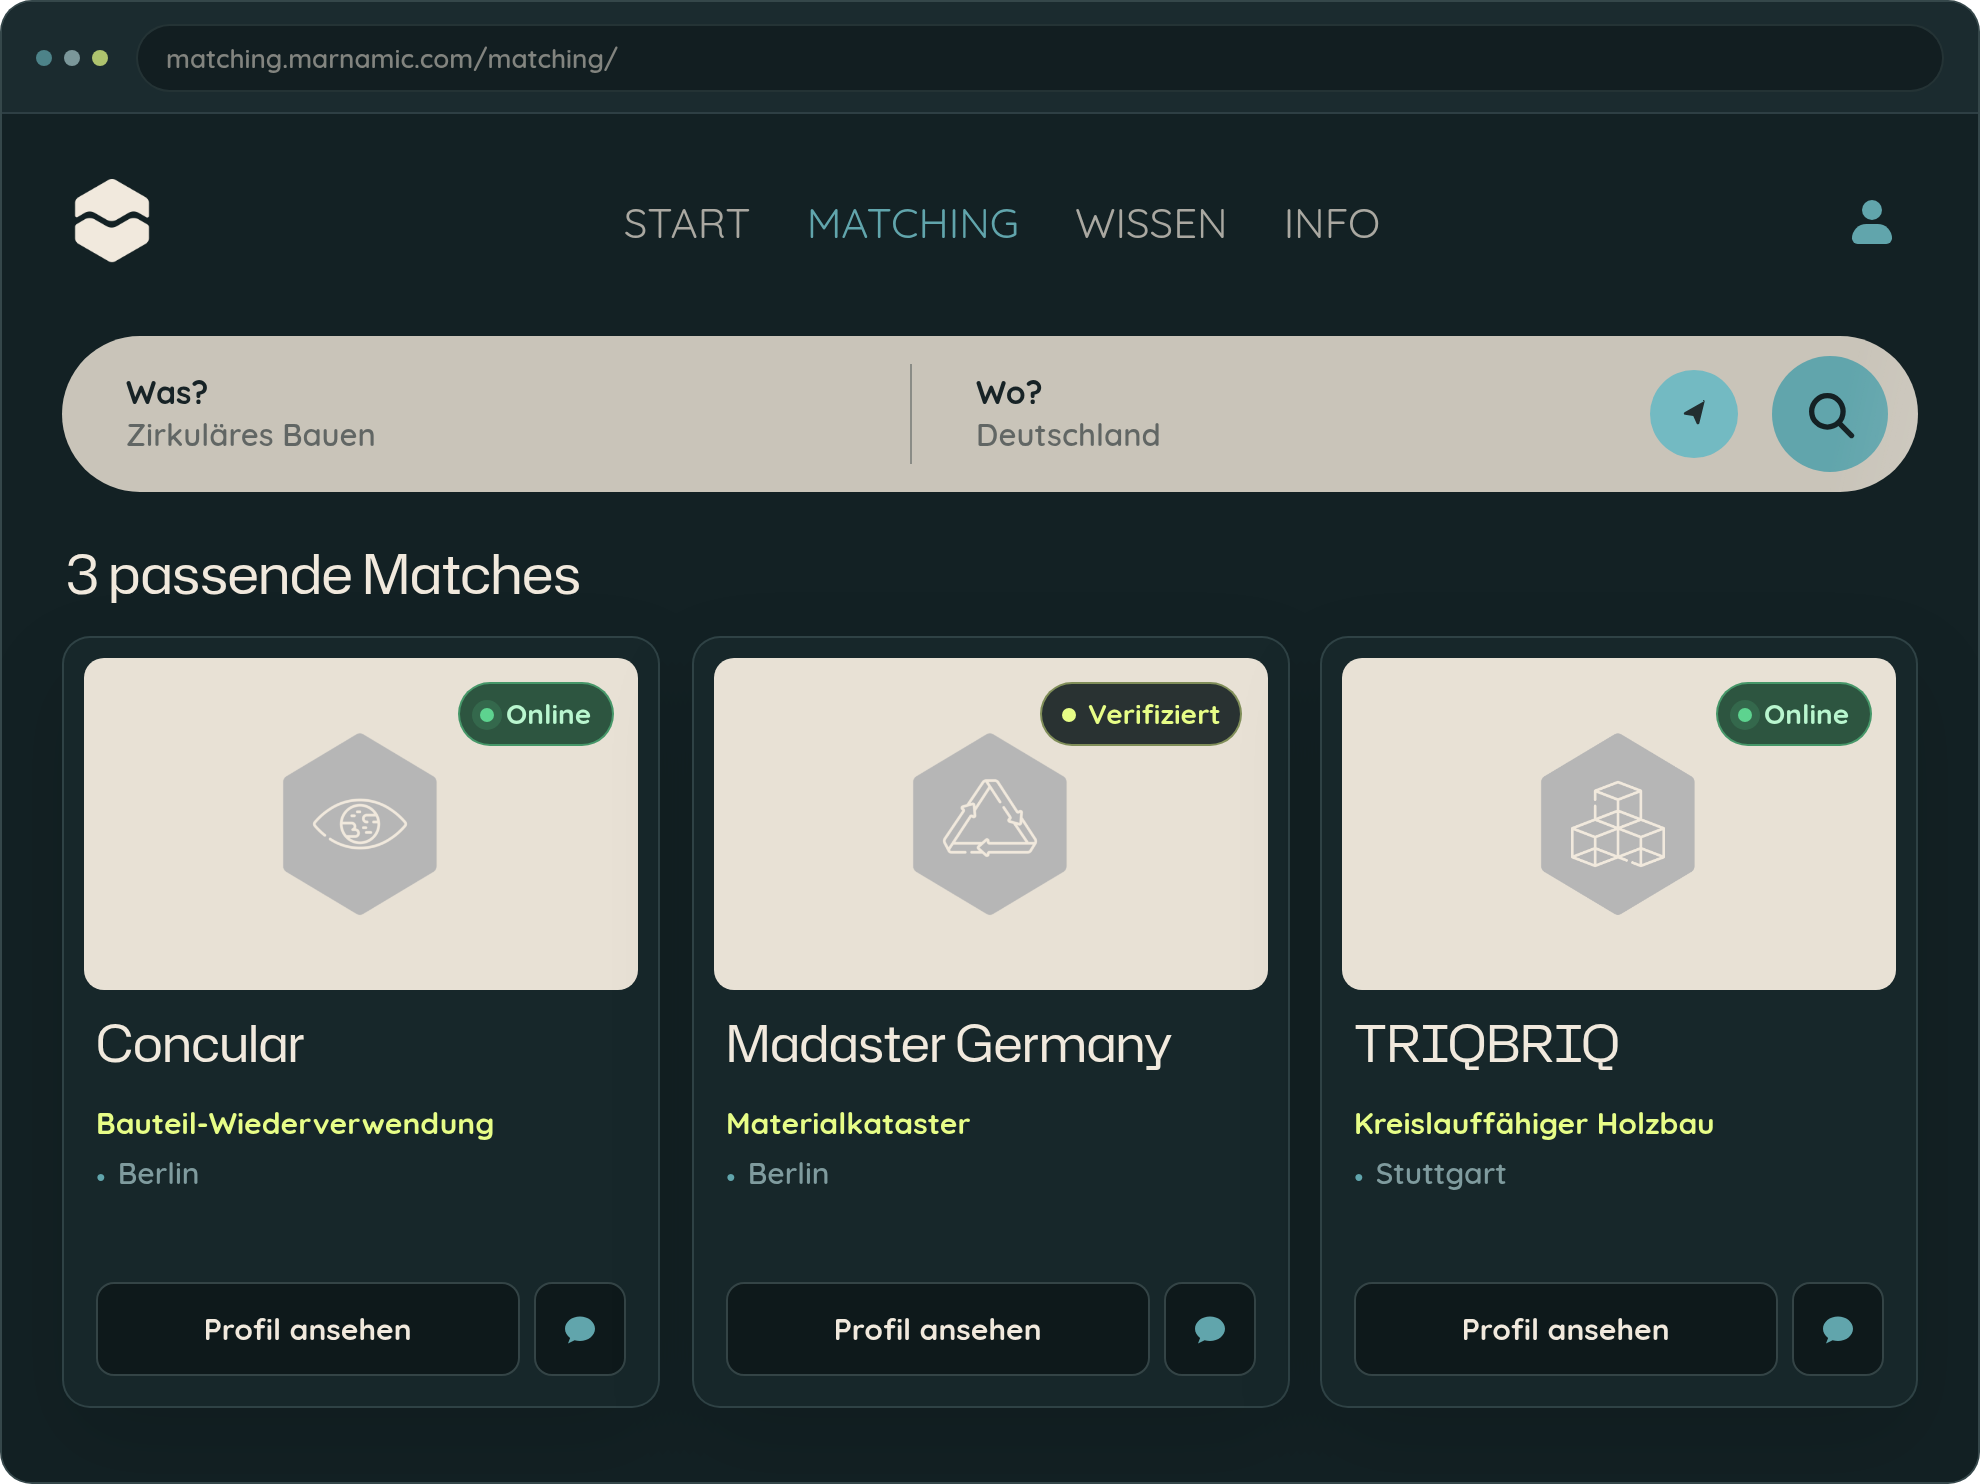Click the Online badge on Concular card
Screen dimensions: 1980x1484
(x=536, y=714)
